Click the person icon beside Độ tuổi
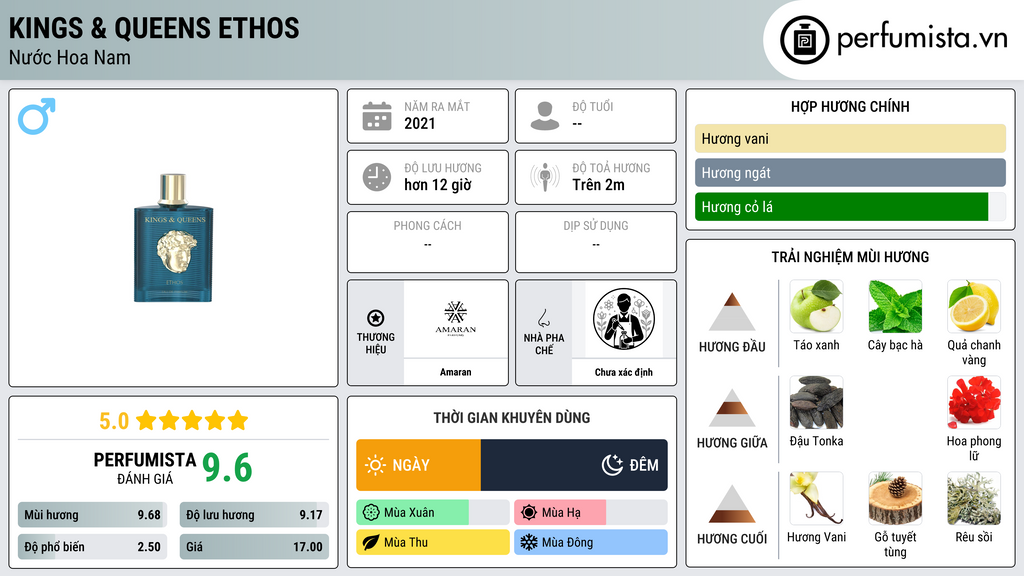1024x576 pixels. point(545,116)
